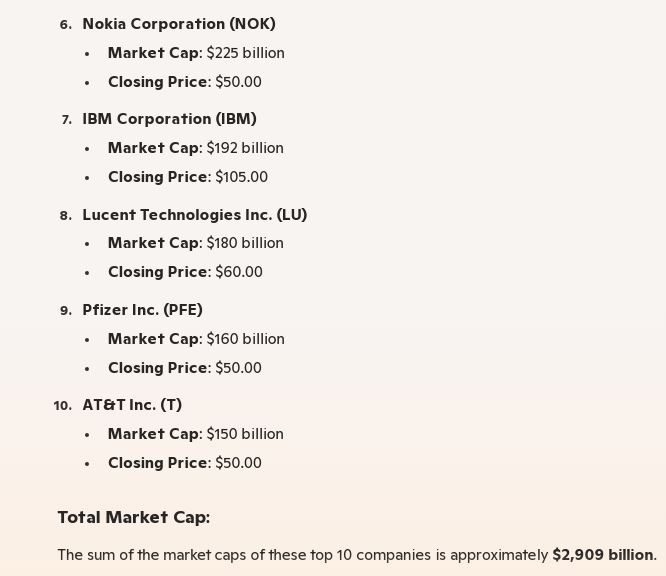Image resolution: width=666 pixels, height=576 pixels.
Task: Click the sentence about top 10 companies
Action: pos(300,555)
